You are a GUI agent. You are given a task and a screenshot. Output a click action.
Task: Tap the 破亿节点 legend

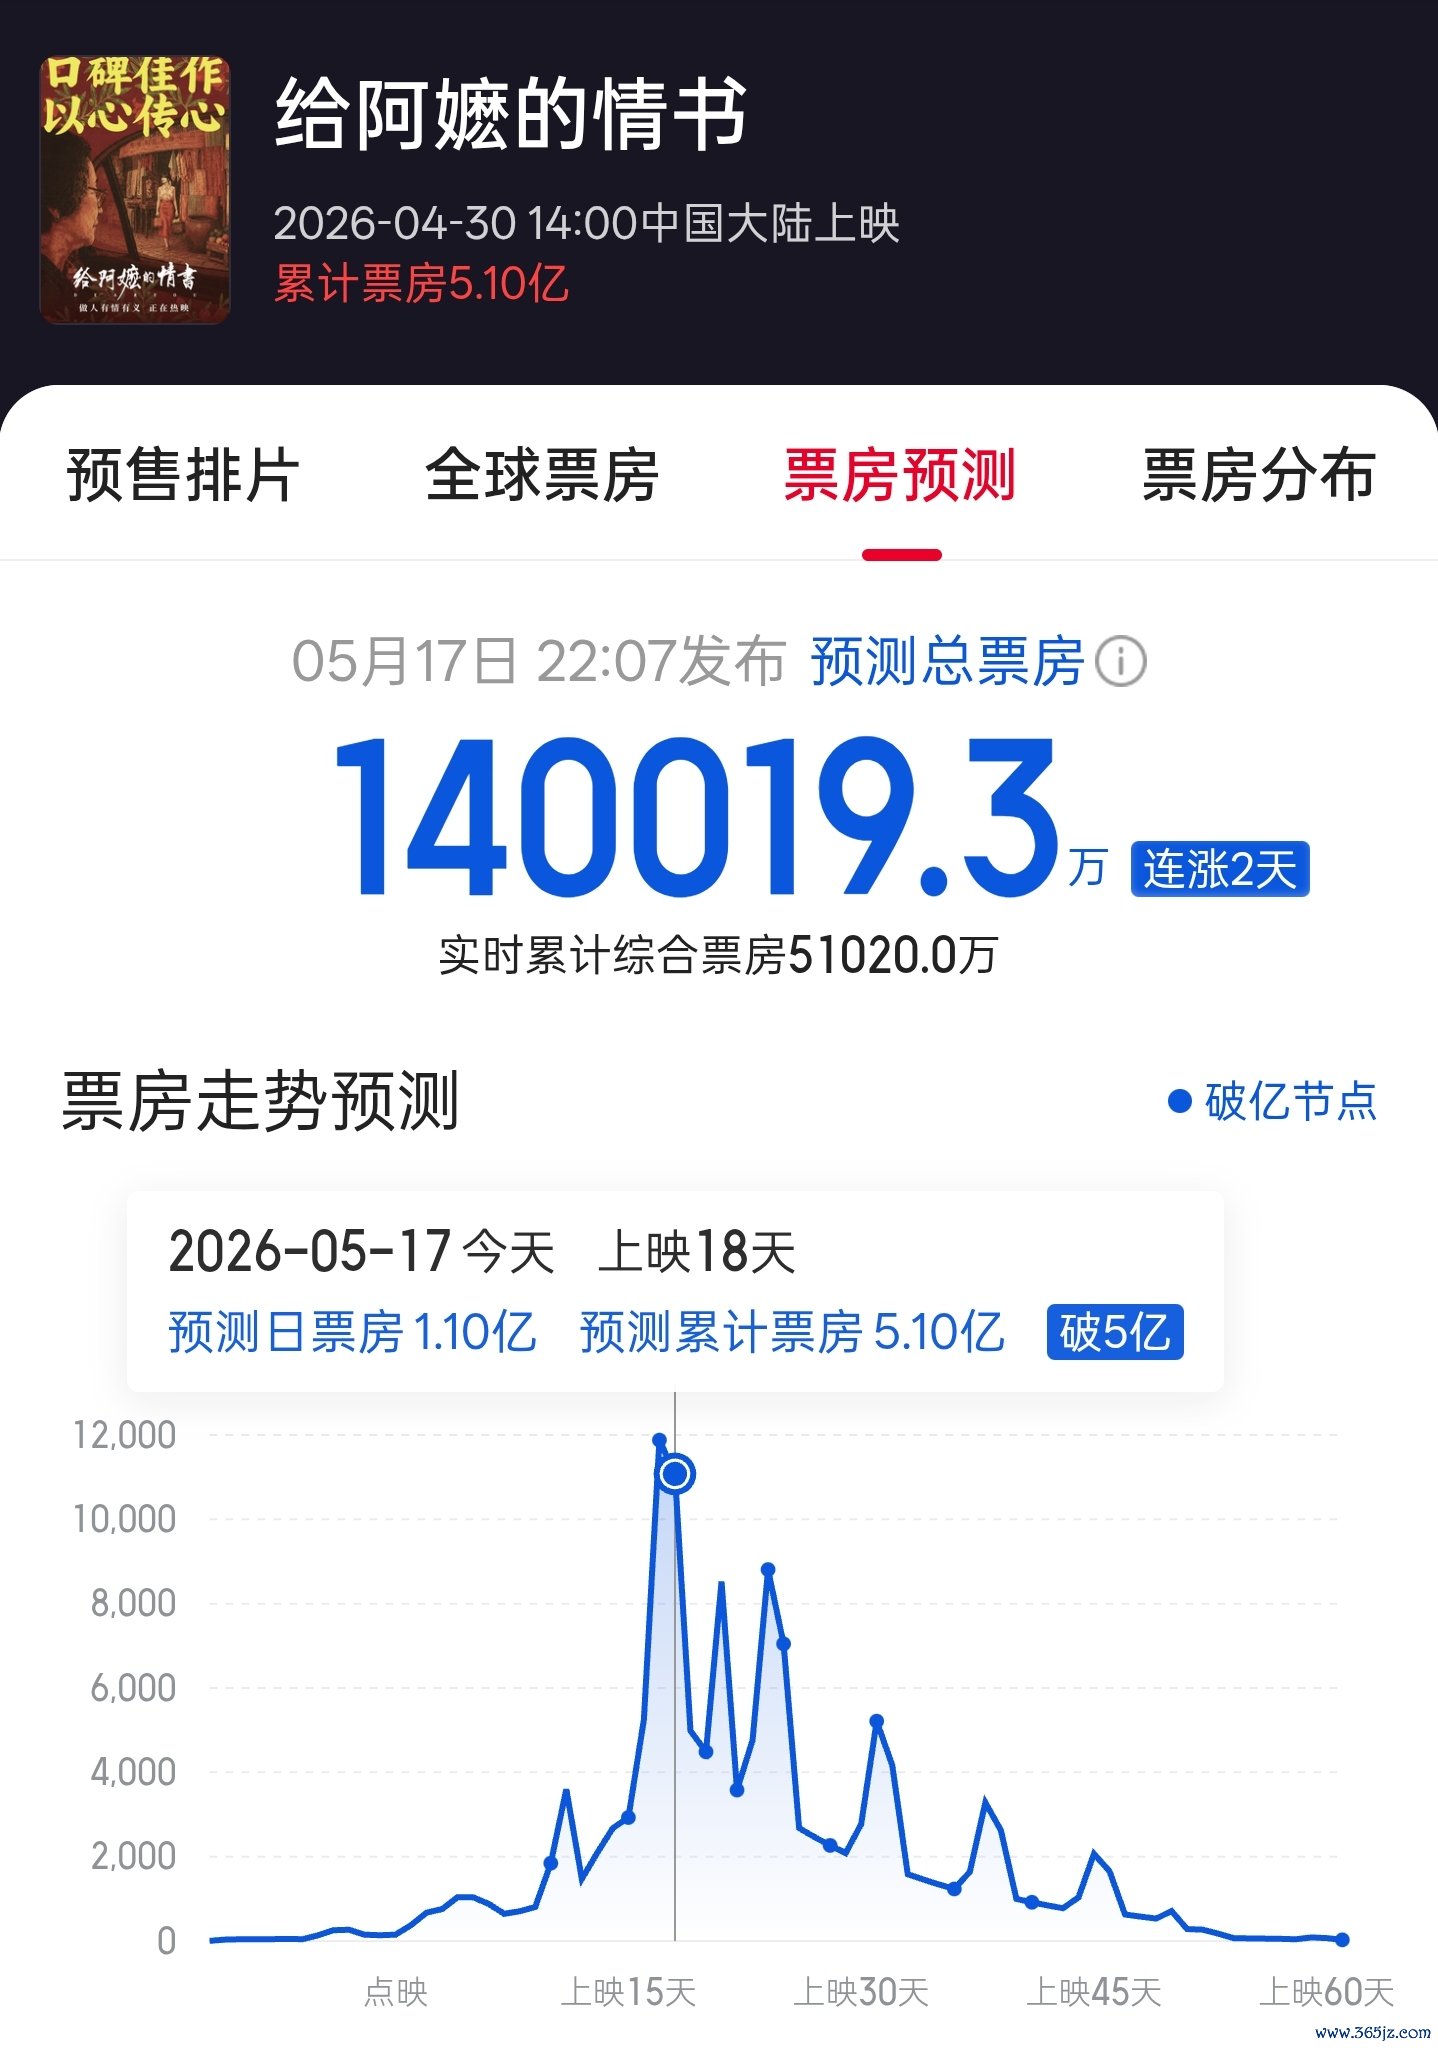point(1273,1102)
